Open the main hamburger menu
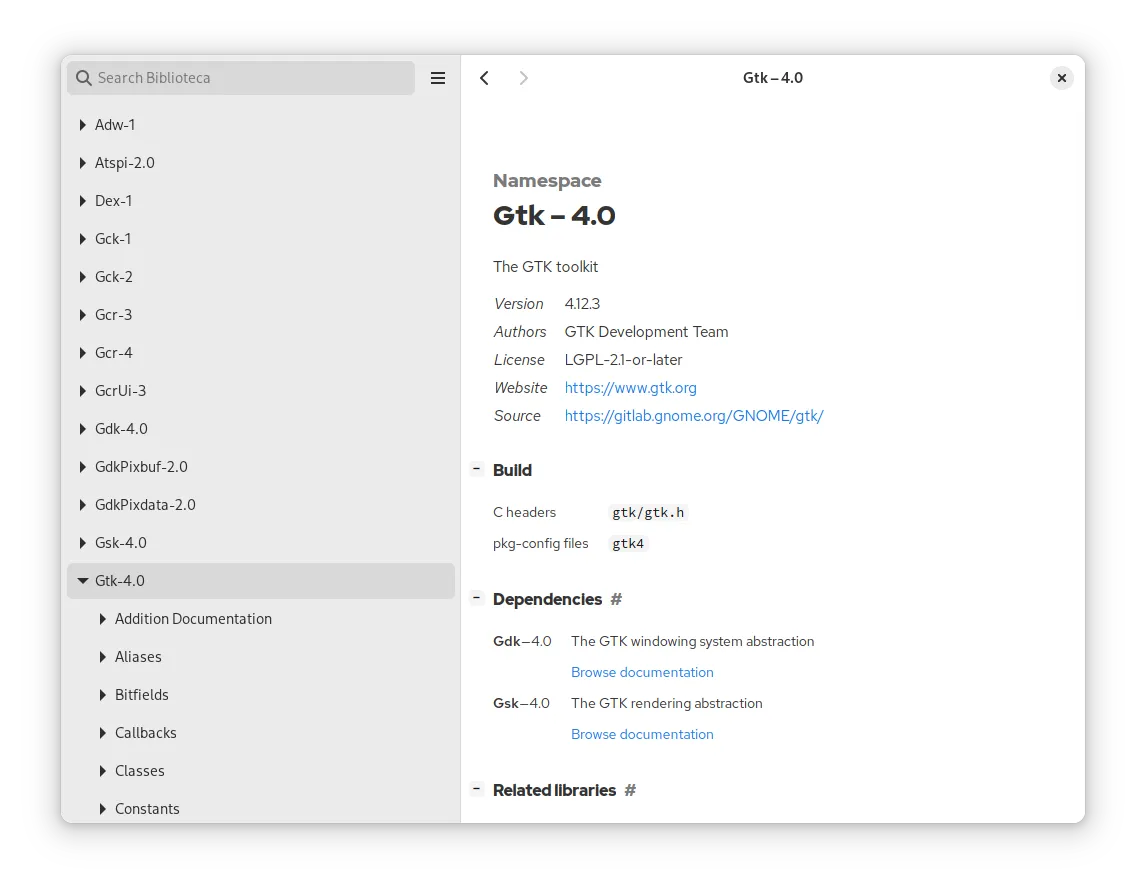 click(x=437, y=77)
